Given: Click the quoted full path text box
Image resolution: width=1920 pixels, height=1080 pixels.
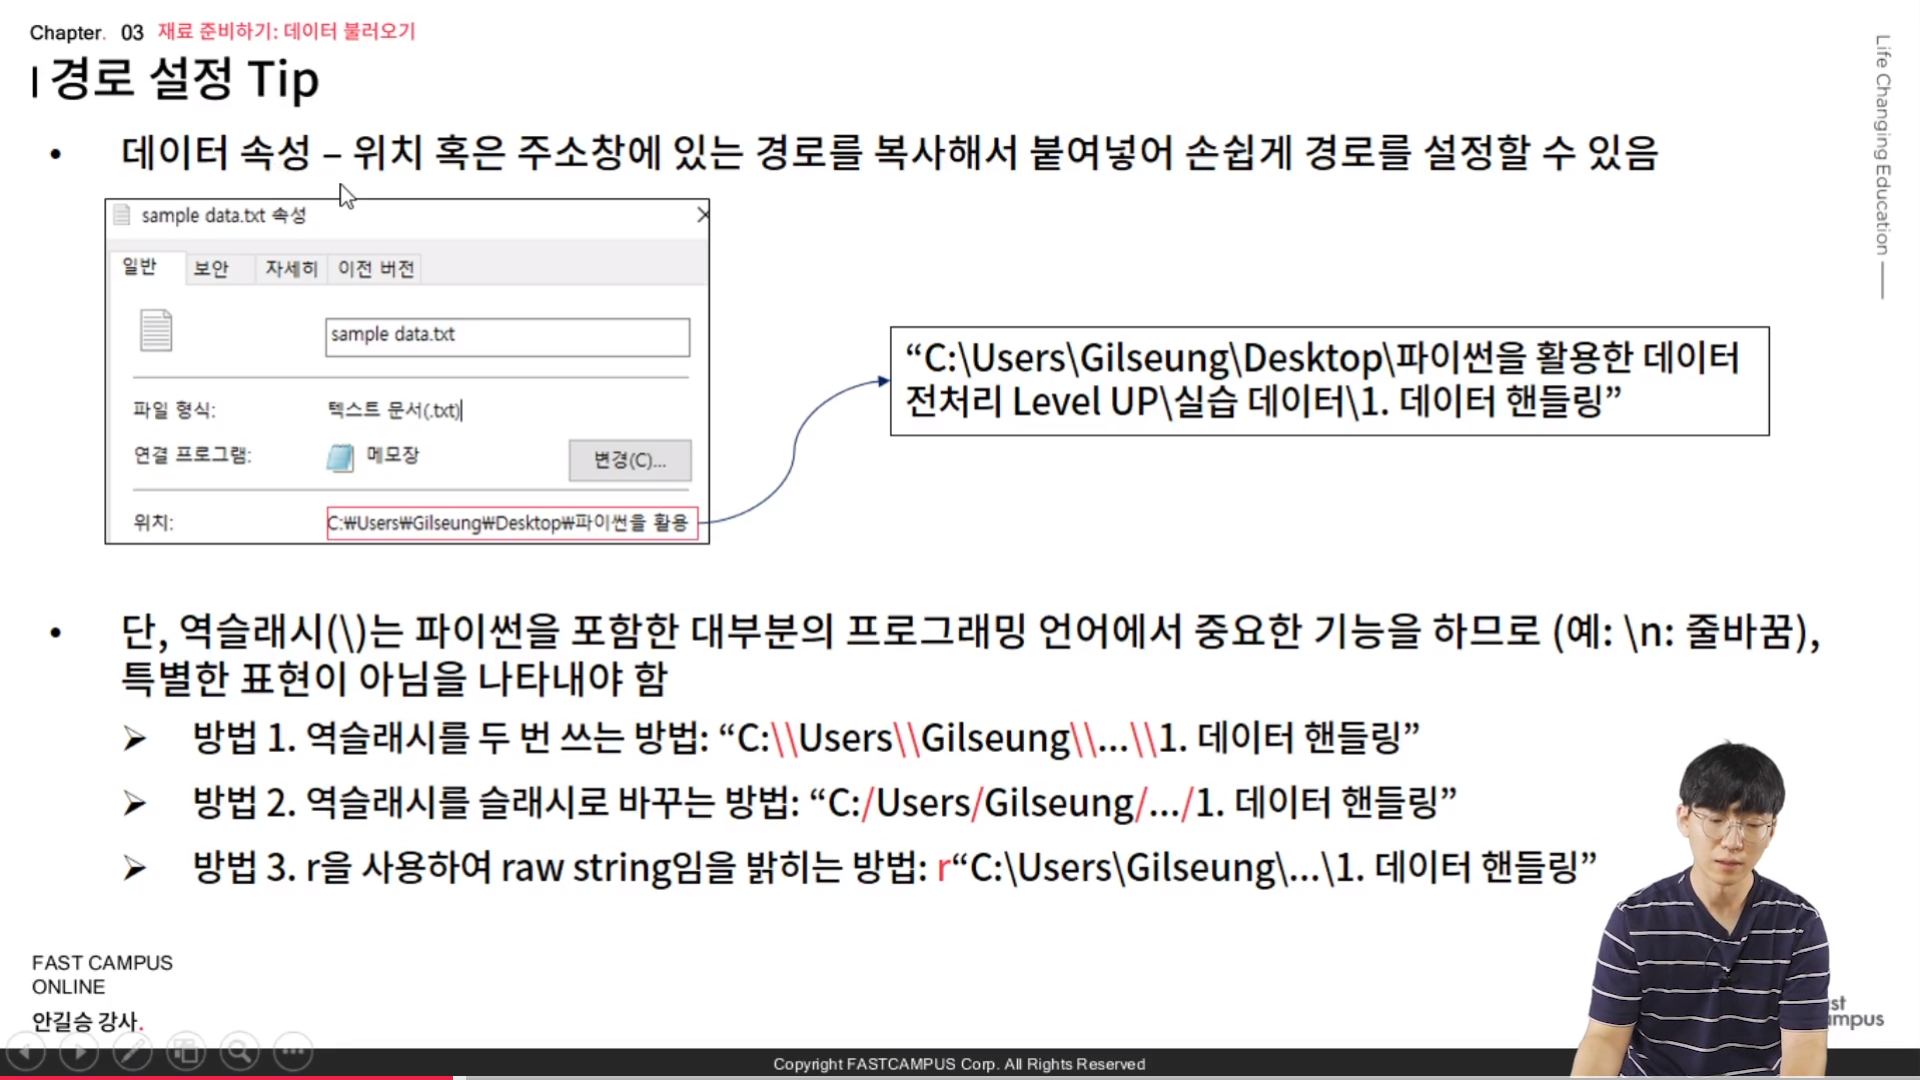Looking at the screenshot, I should click(1329, 381).
